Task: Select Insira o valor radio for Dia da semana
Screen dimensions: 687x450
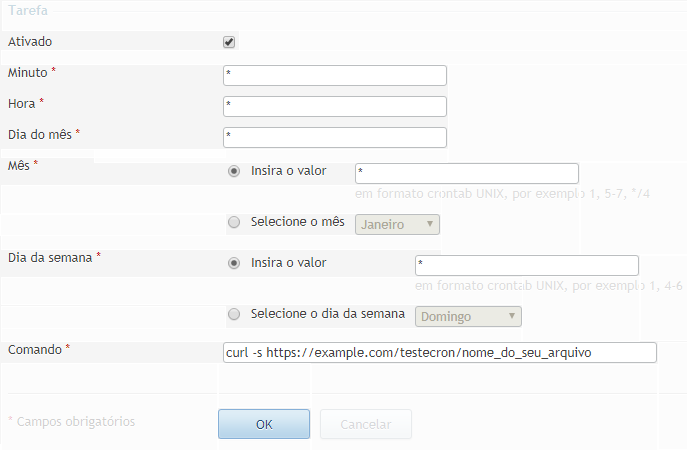Action: [234, 263]
